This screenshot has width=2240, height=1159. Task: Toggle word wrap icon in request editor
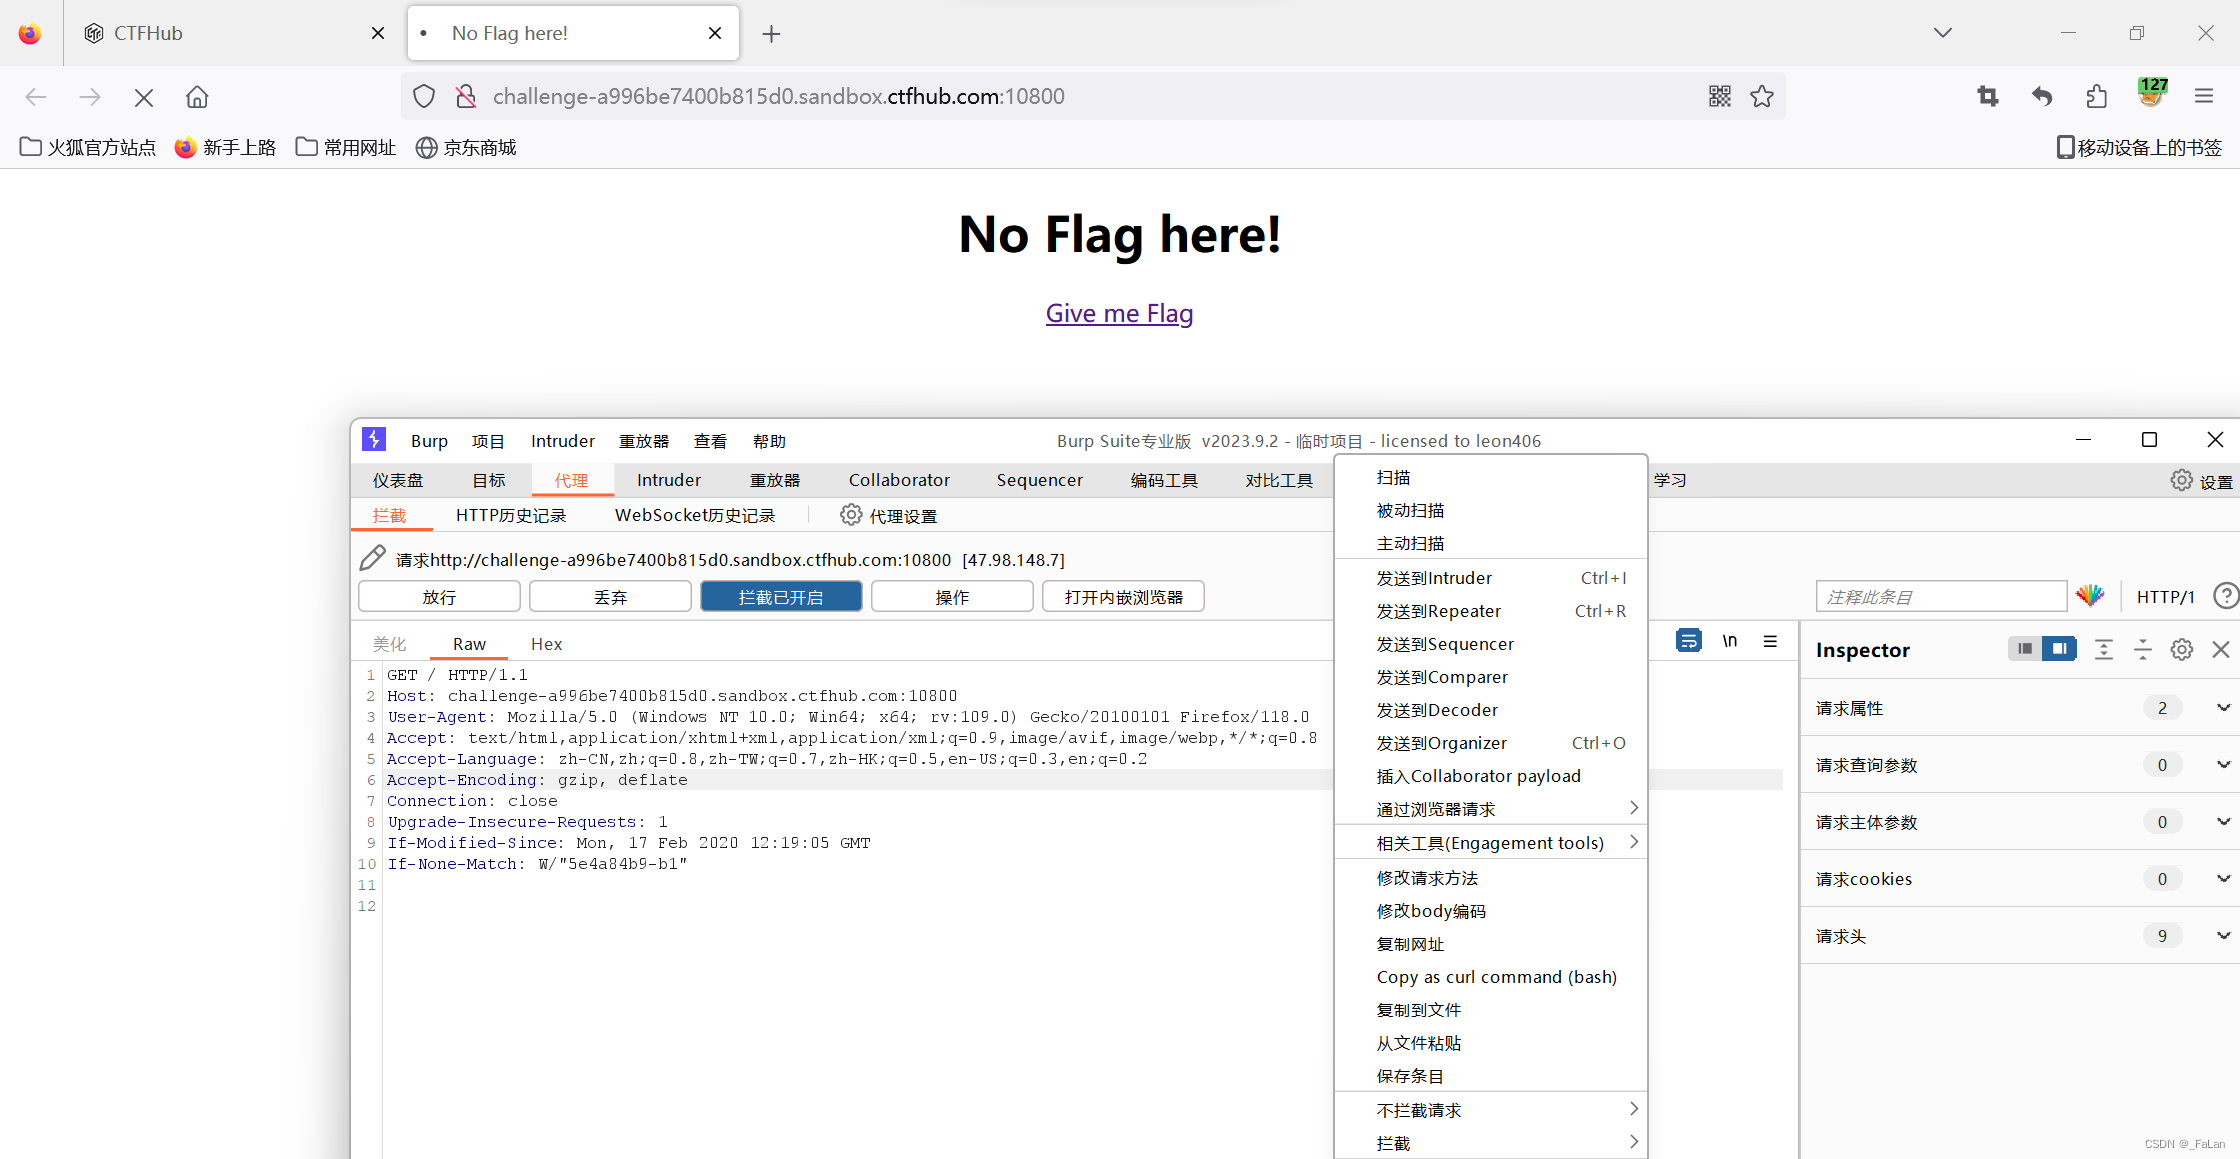(x=1688, y=641)
